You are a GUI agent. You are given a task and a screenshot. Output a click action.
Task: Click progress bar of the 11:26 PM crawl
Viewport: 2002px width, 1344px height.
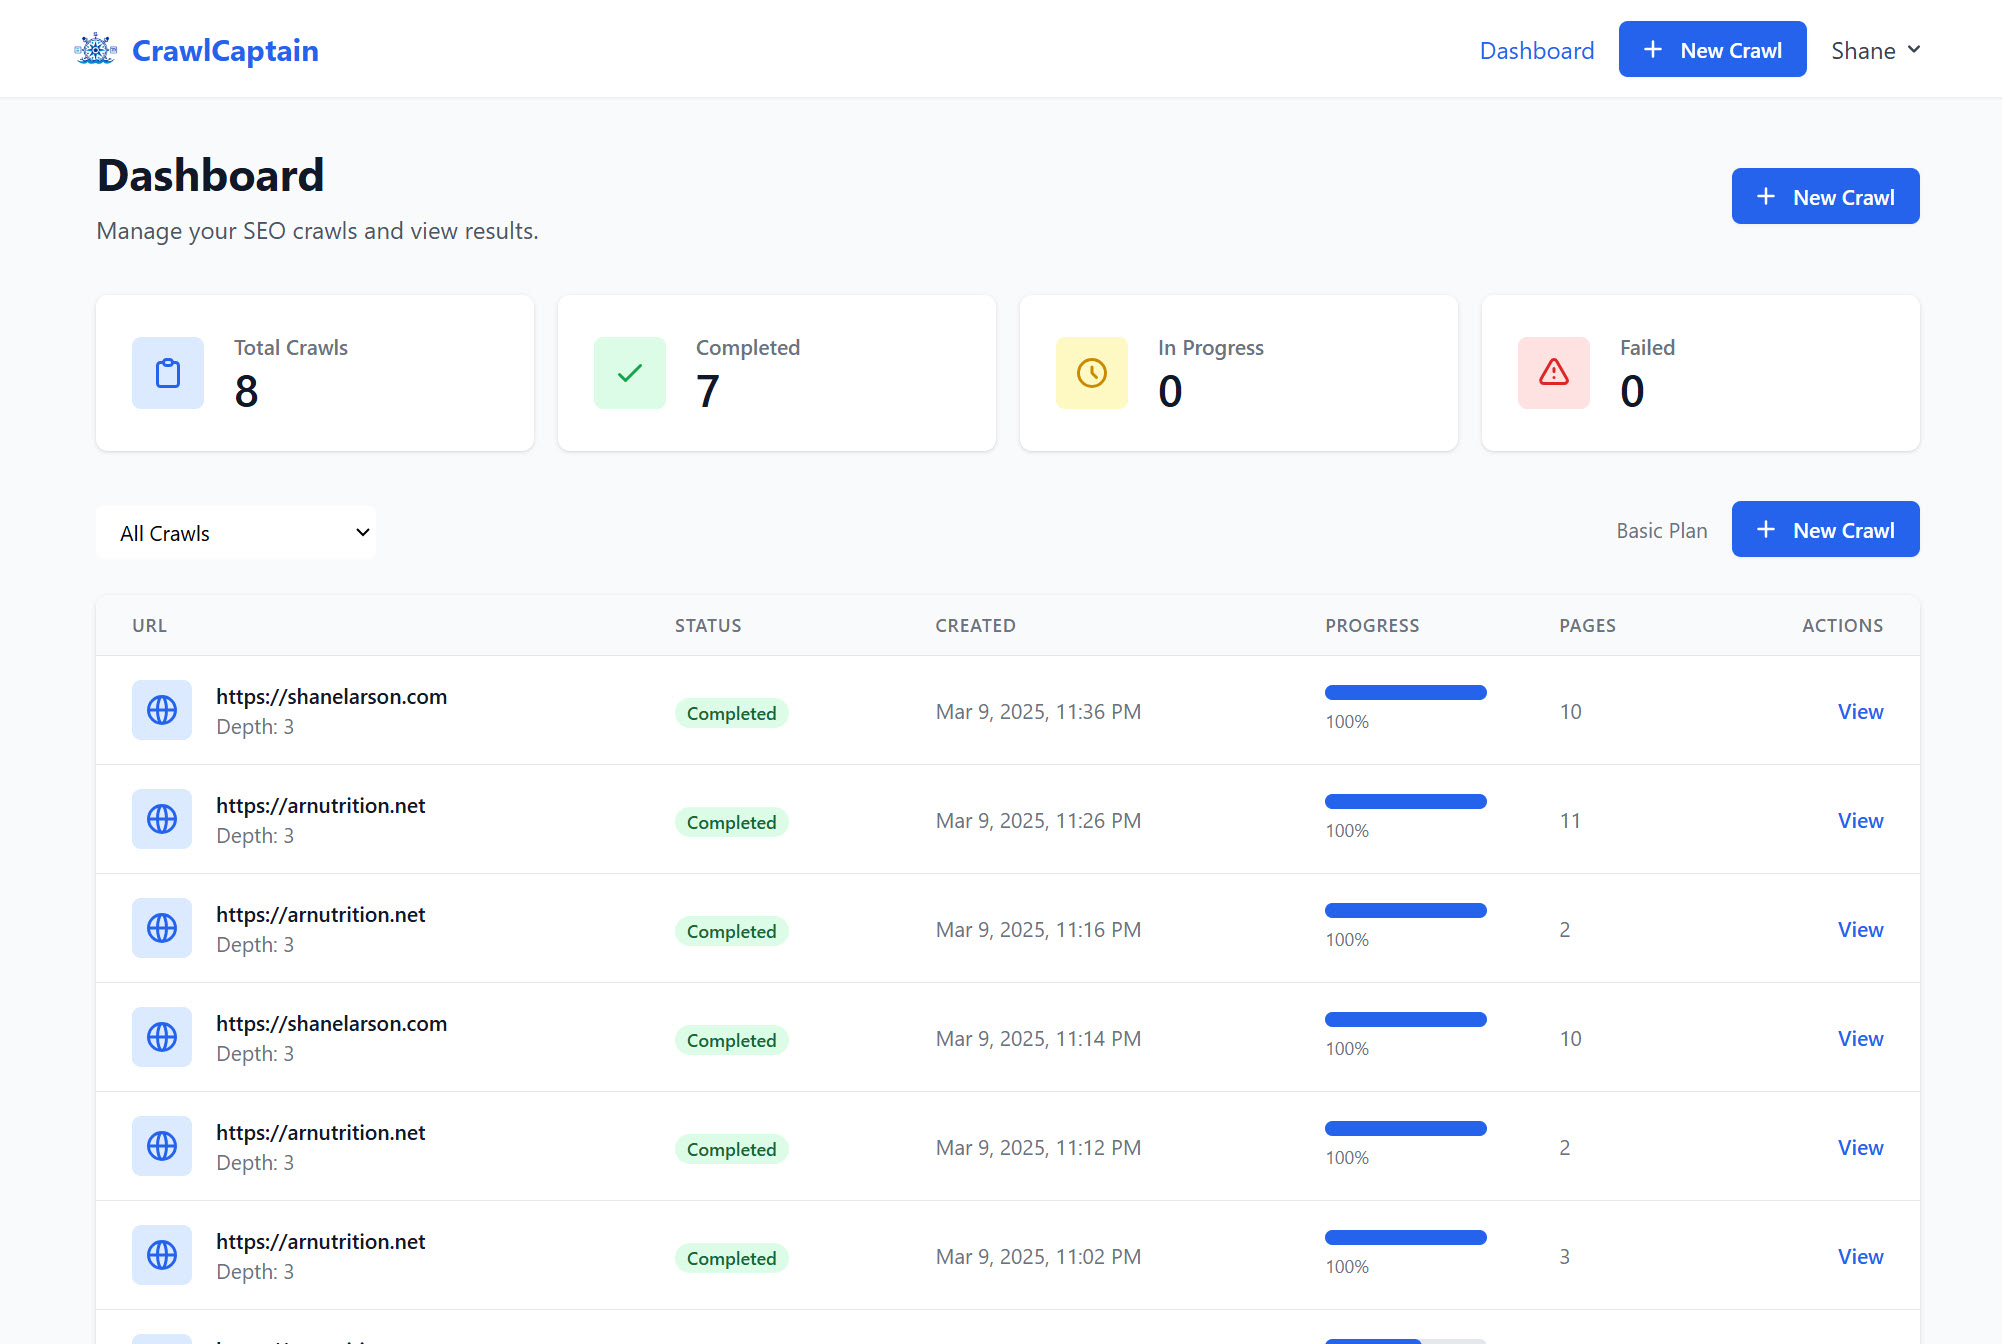coord(1406,801)
